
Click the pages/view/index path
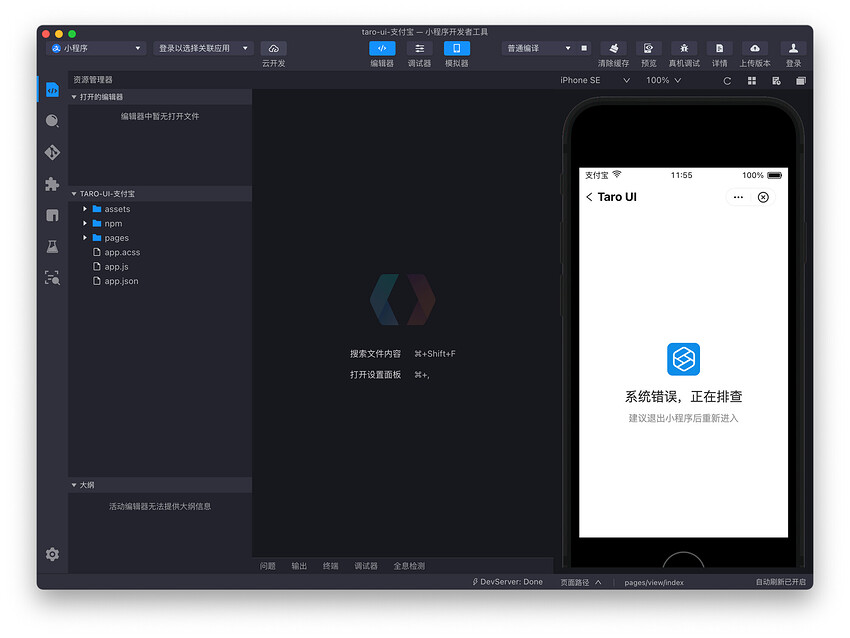654,583
